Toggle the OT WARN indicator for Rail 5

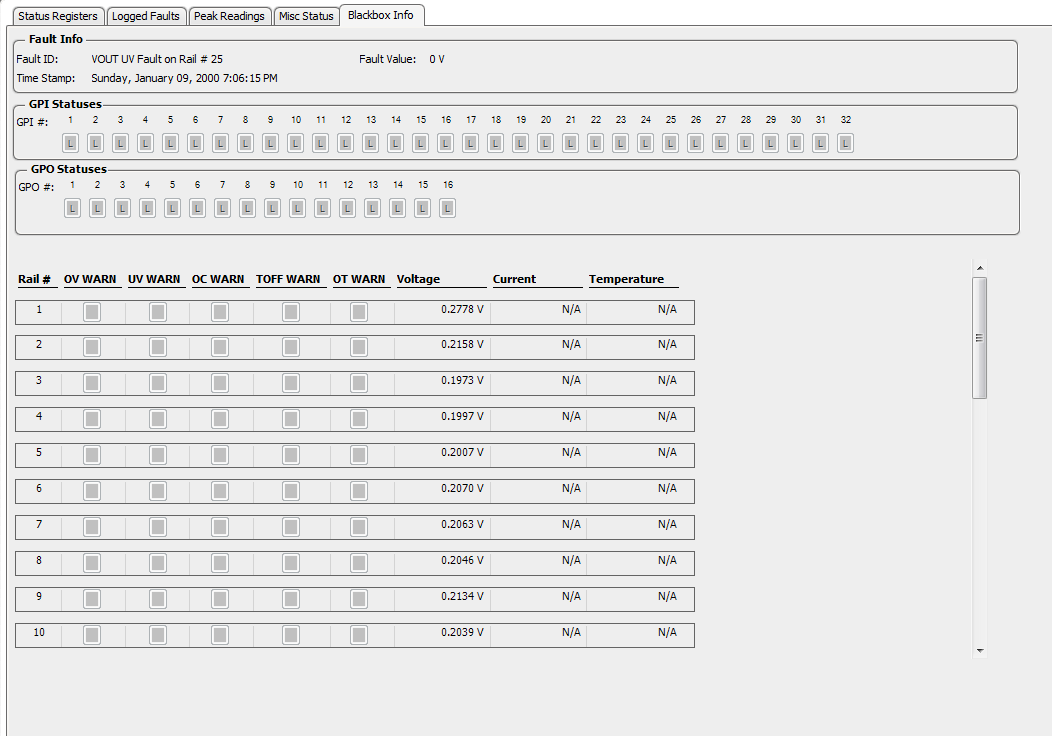pos(357,454)
